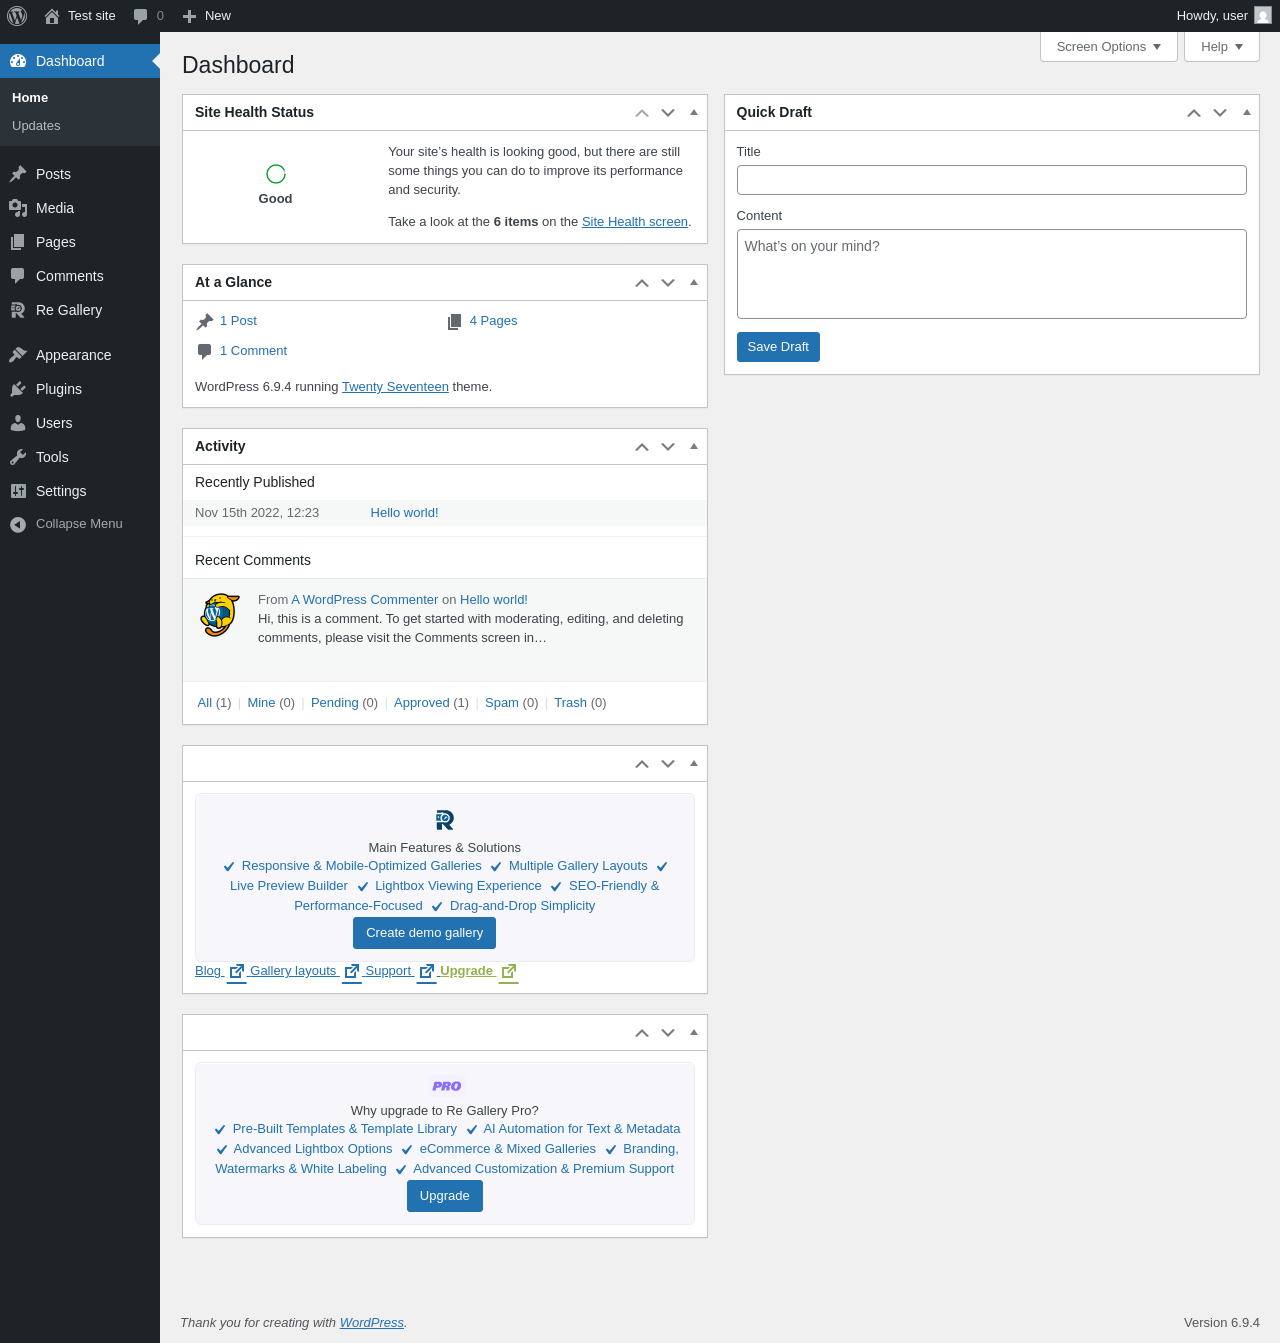Go to Pages in the sidebar
The width and height of the screenshot is (1280, 1343).
[x=80, y=242]
